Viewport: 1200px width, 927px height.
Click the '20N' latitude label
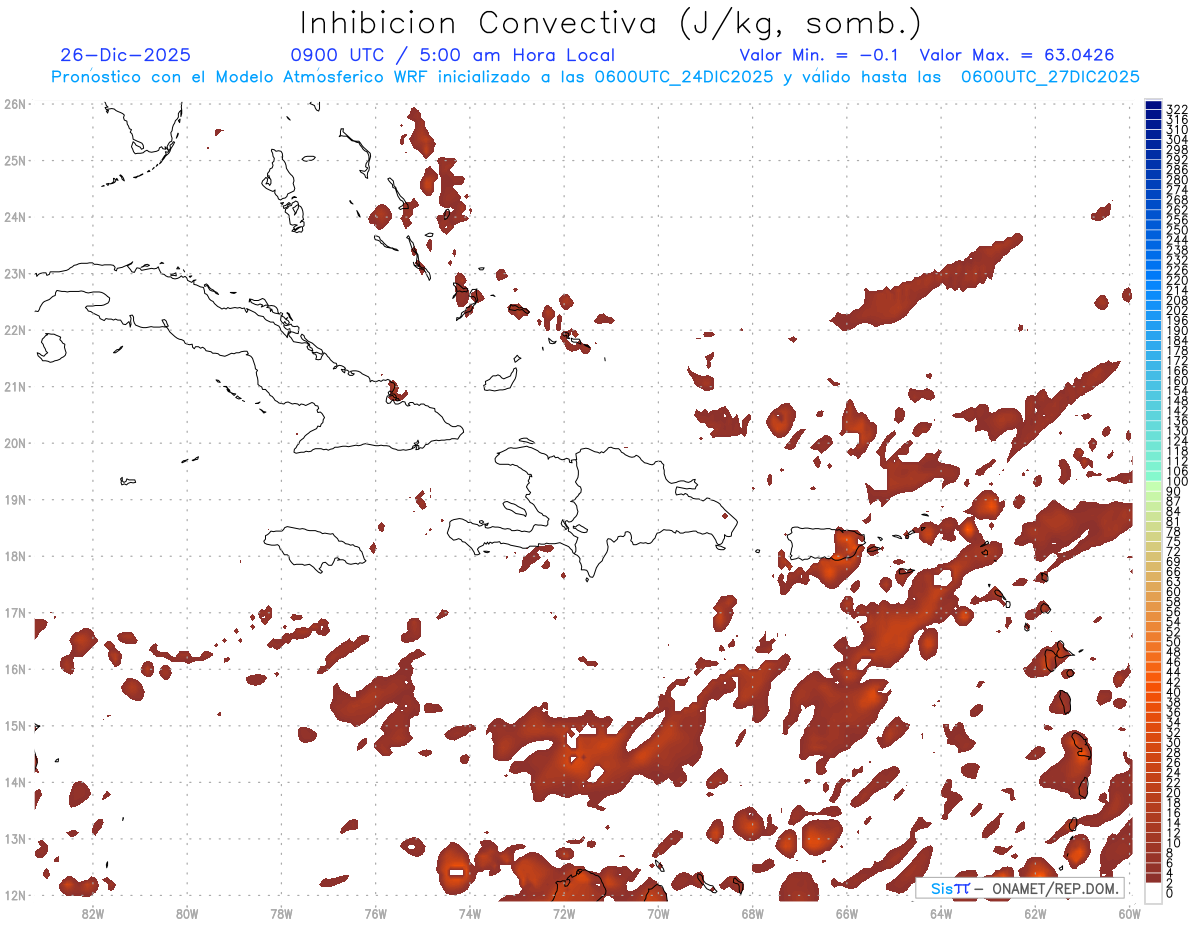(x=14, y=443)
